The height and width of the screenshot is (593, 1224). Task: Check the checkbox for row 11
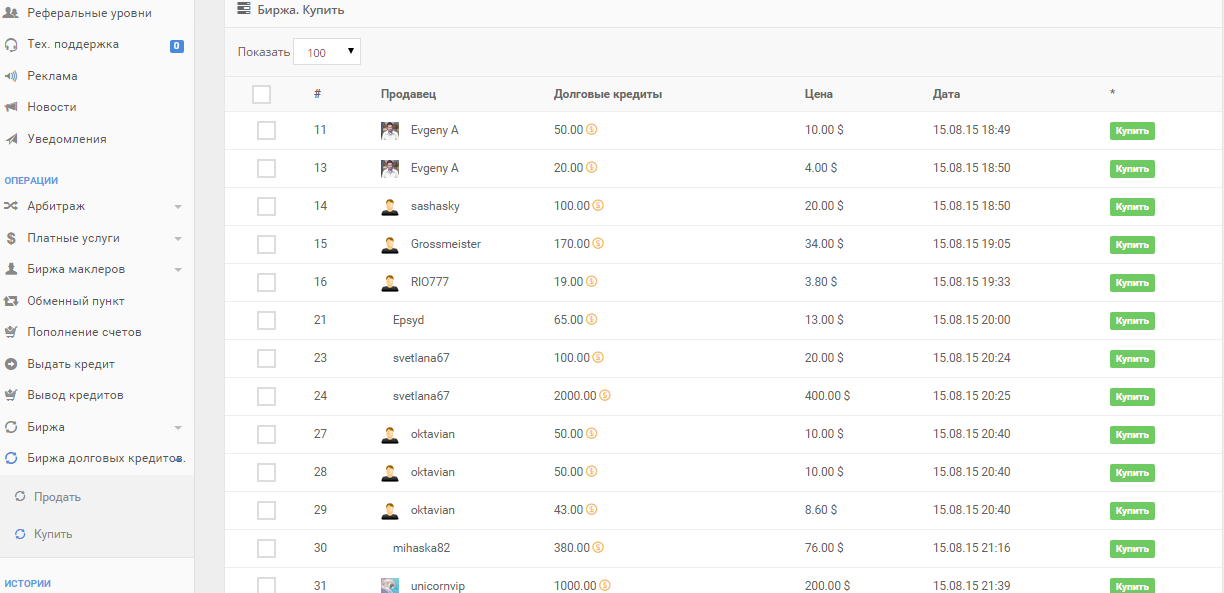[266, 130]
